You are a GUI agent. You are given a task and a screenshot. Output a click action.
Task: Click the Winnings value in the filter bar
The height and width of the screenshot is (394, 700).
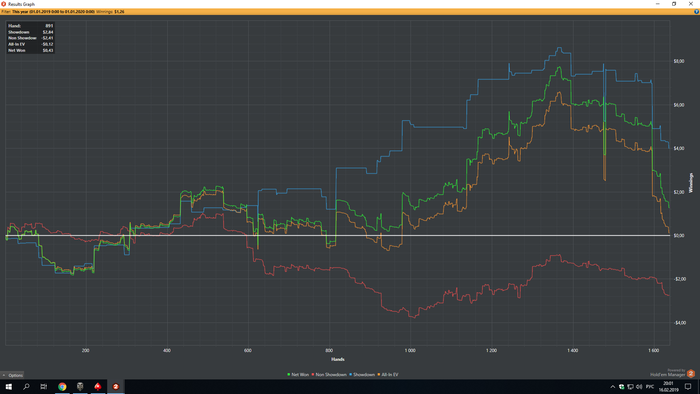(x=119, y=12)
